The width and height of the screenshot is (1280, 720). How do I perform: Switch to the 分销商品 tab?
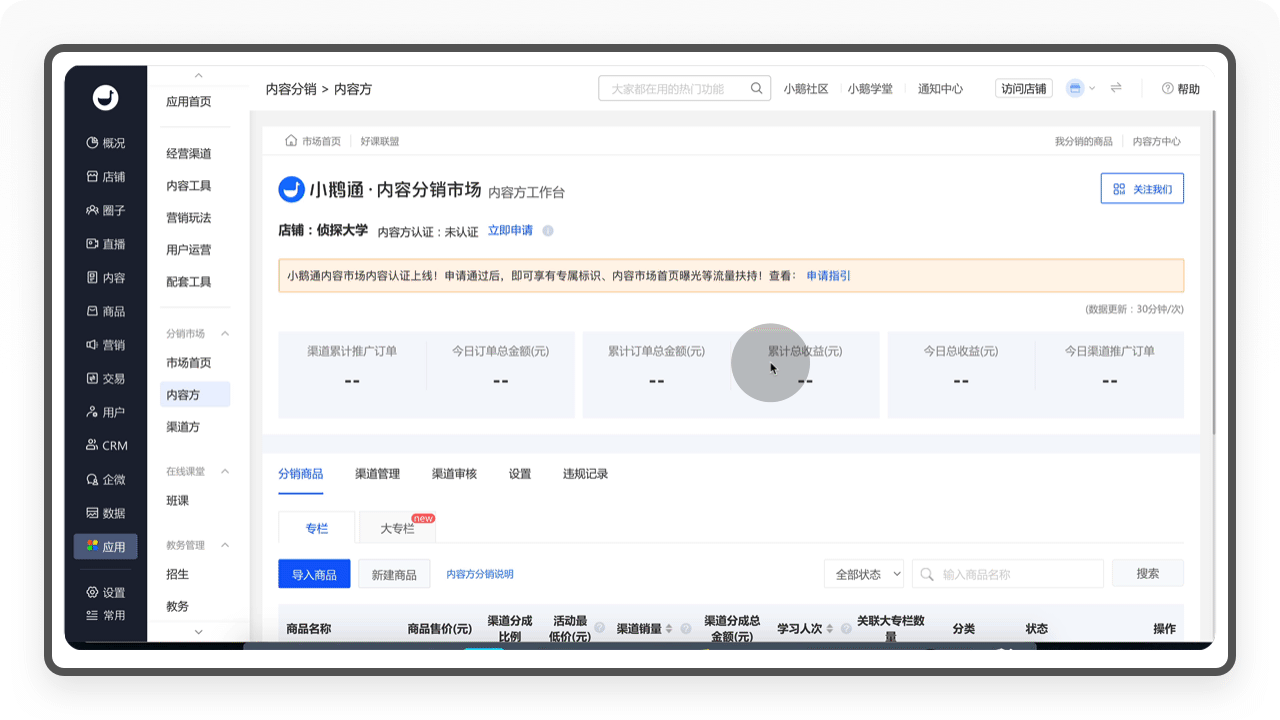coord(301,474)
